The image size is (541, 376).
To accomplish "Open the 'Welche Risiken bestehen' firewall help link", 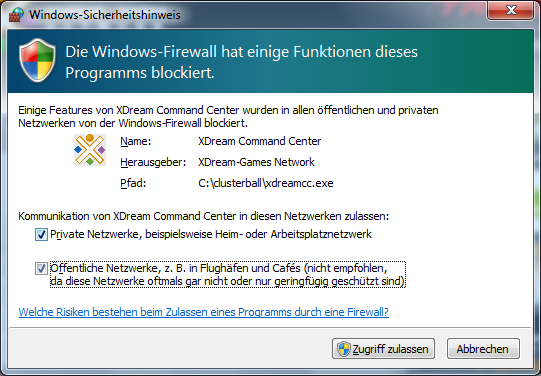I will pos(204,312).
